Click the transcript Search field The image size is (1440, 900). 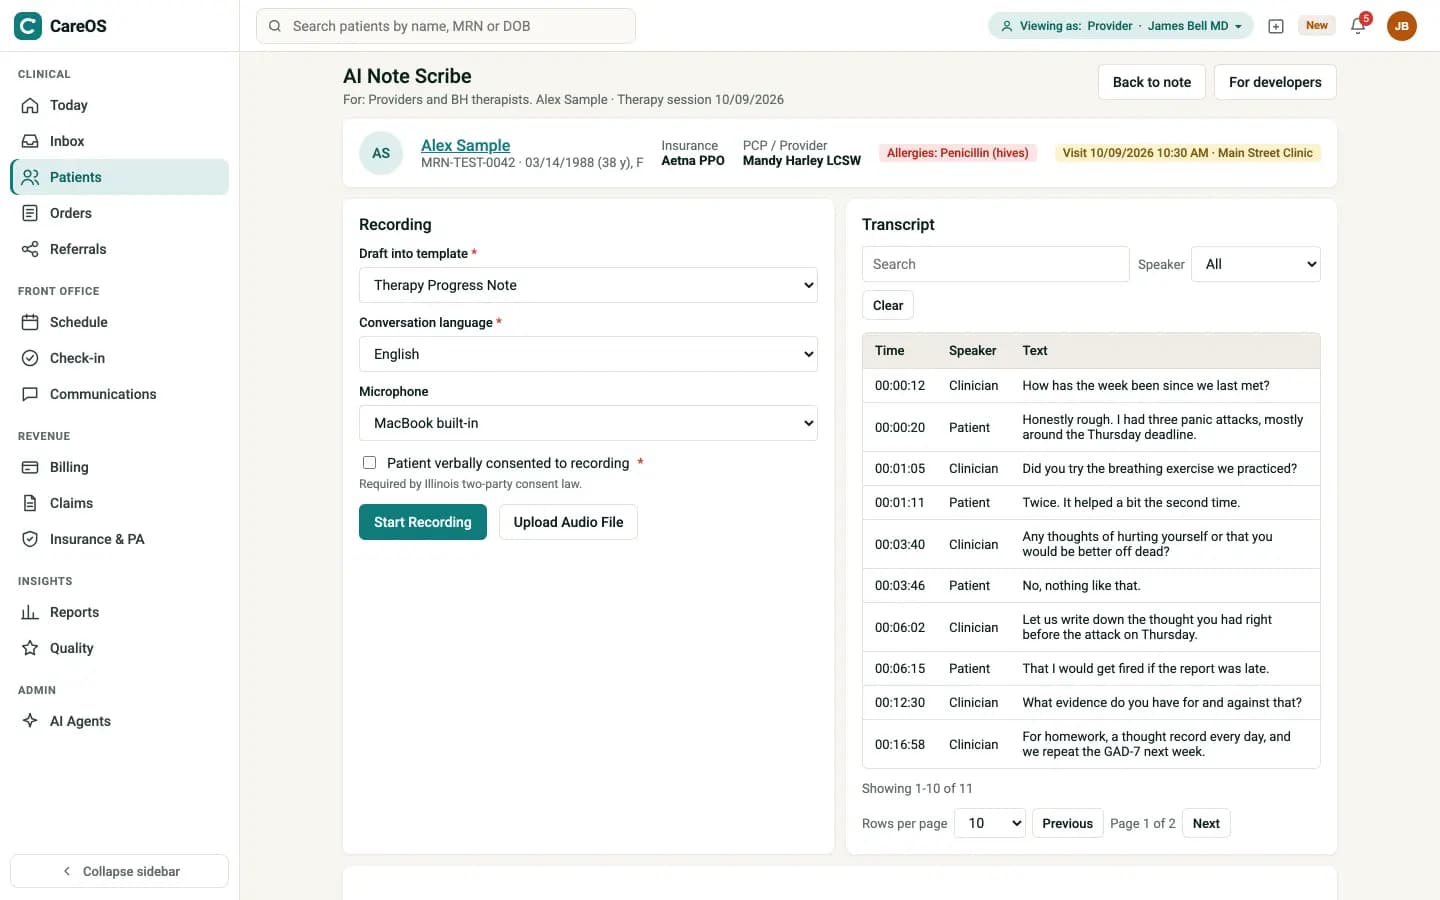point(995,264)
